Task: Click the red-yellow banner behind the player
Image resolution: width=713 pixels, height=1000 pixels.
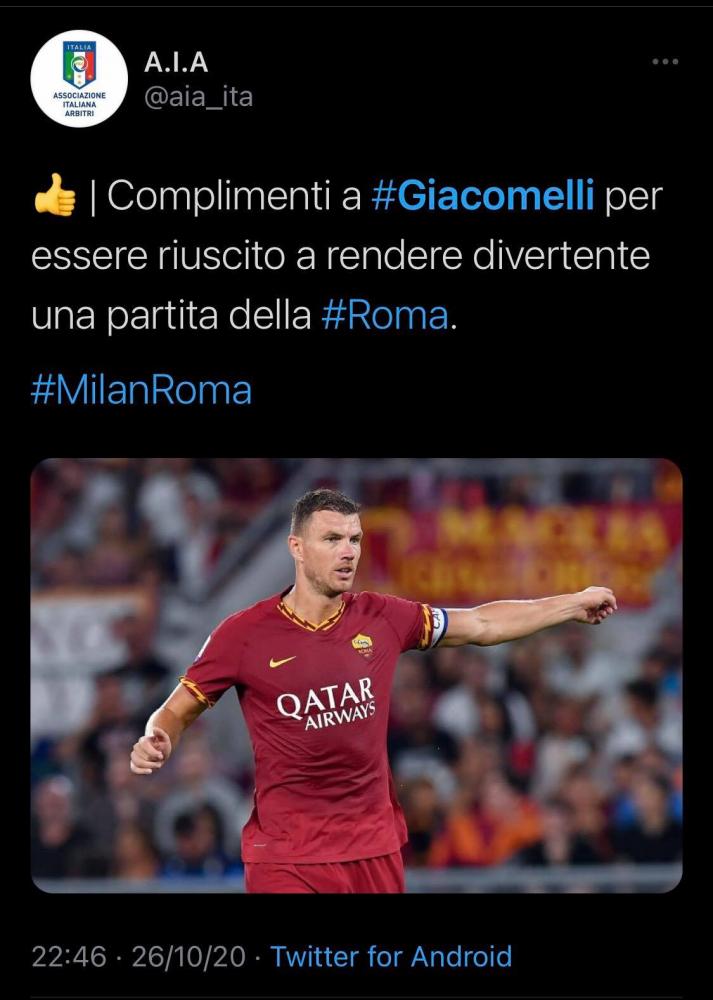Action: [520, 554]
